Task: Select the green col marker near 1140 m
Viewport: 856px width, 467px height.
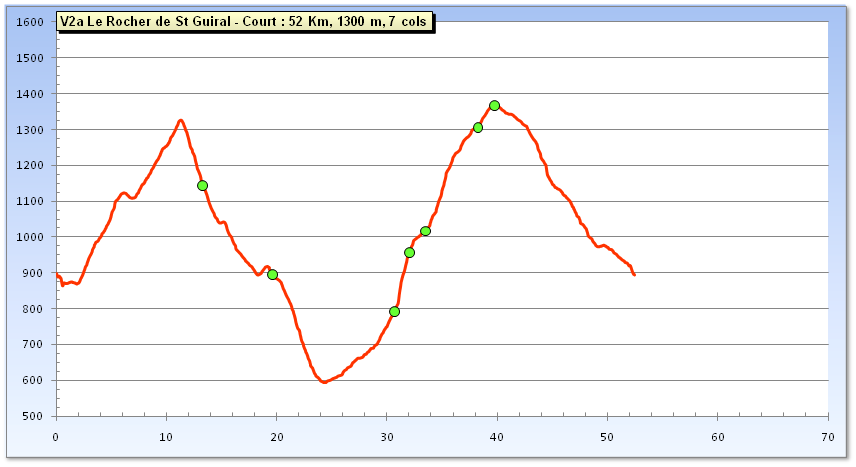Action: coord(202,186)
